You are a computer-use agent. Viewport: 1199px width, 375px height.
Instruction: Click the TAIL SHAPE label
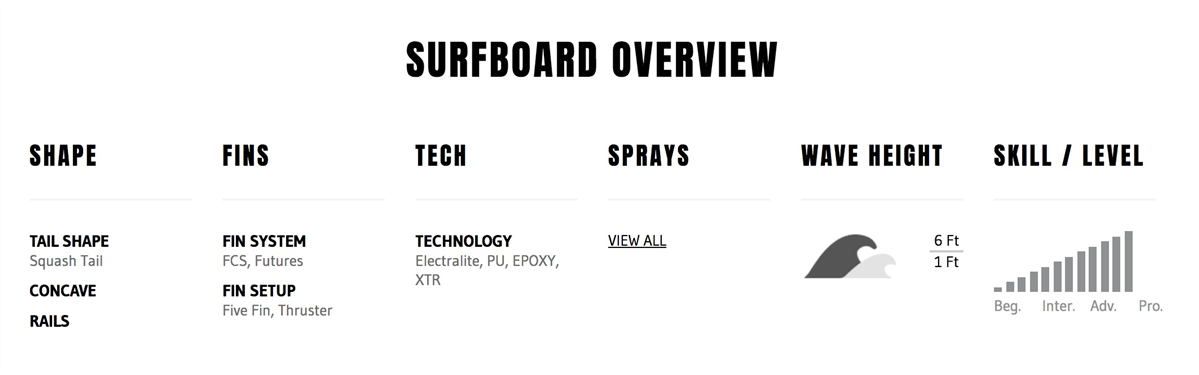click(x=69, y=241)
